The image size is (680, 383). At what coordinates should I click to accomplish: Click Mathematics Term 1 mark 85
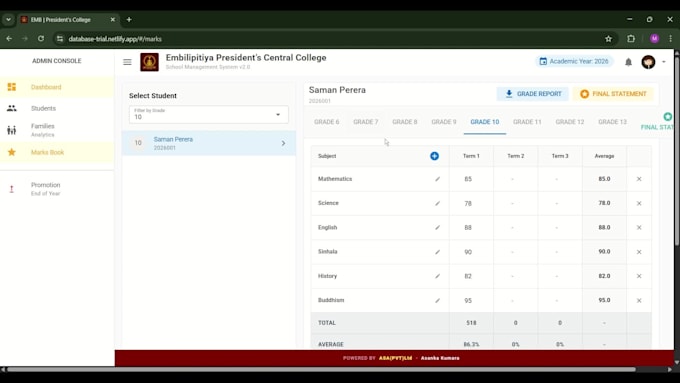pyautogui.click(x=468, y=179)
